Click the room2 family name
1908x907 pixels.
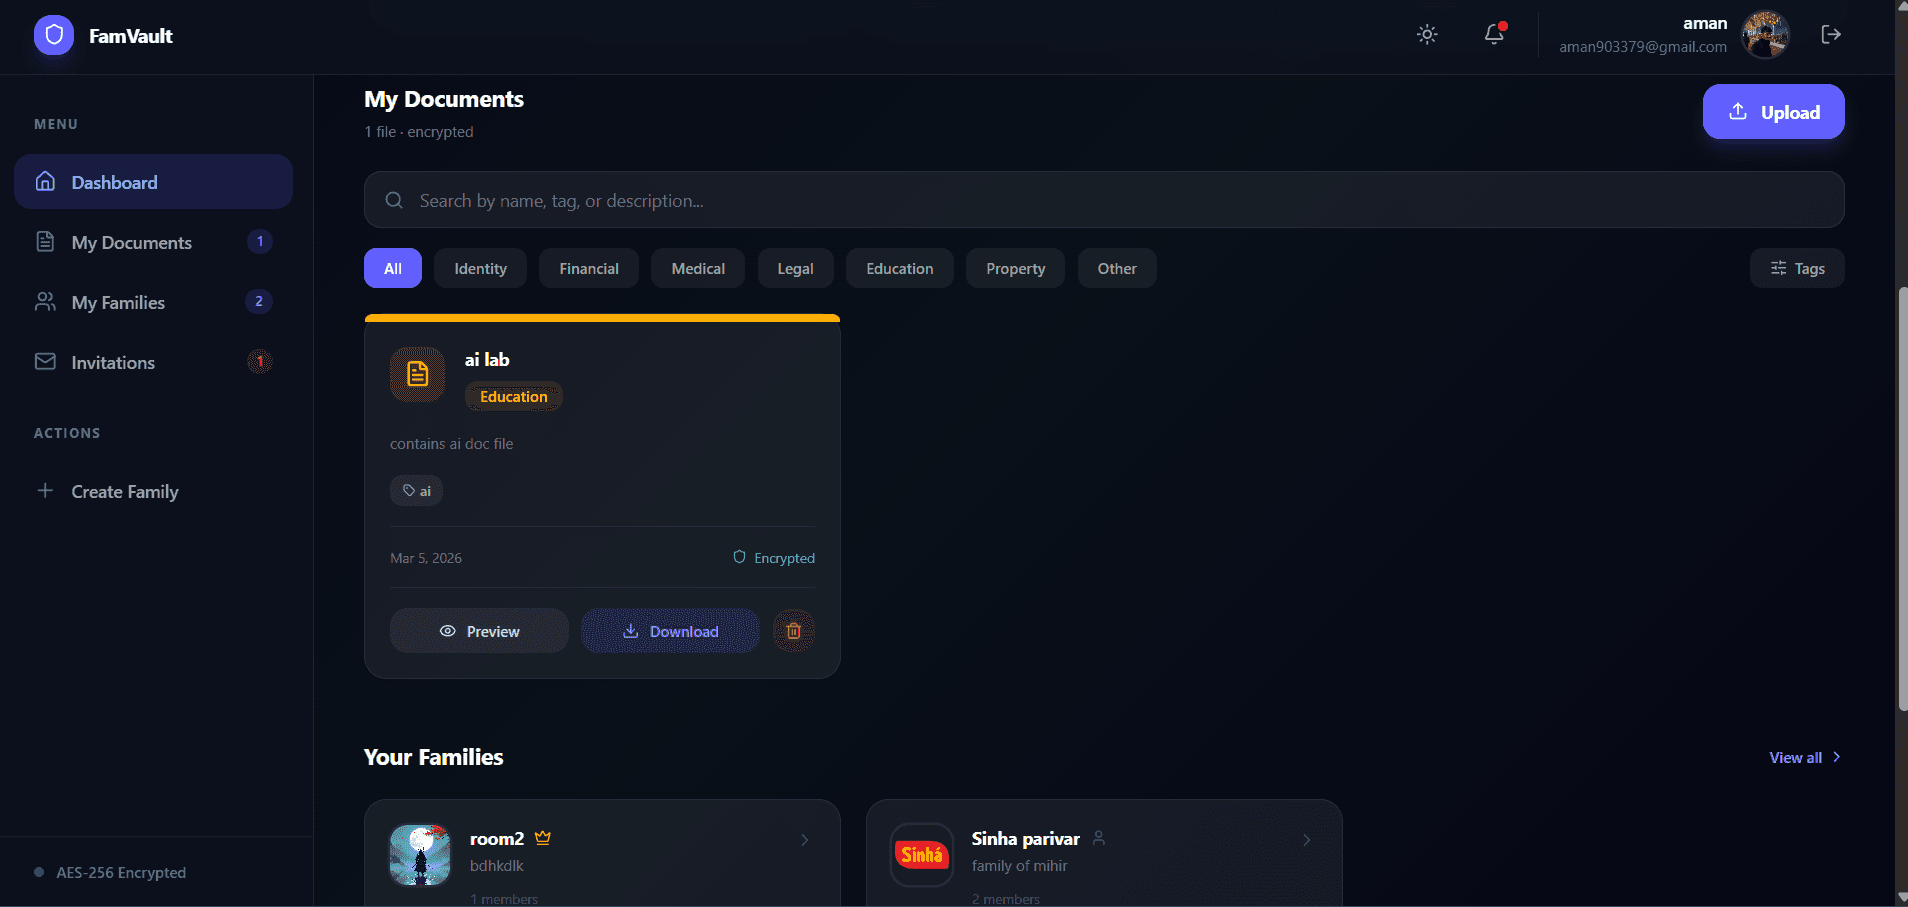[x=497, y=838]
